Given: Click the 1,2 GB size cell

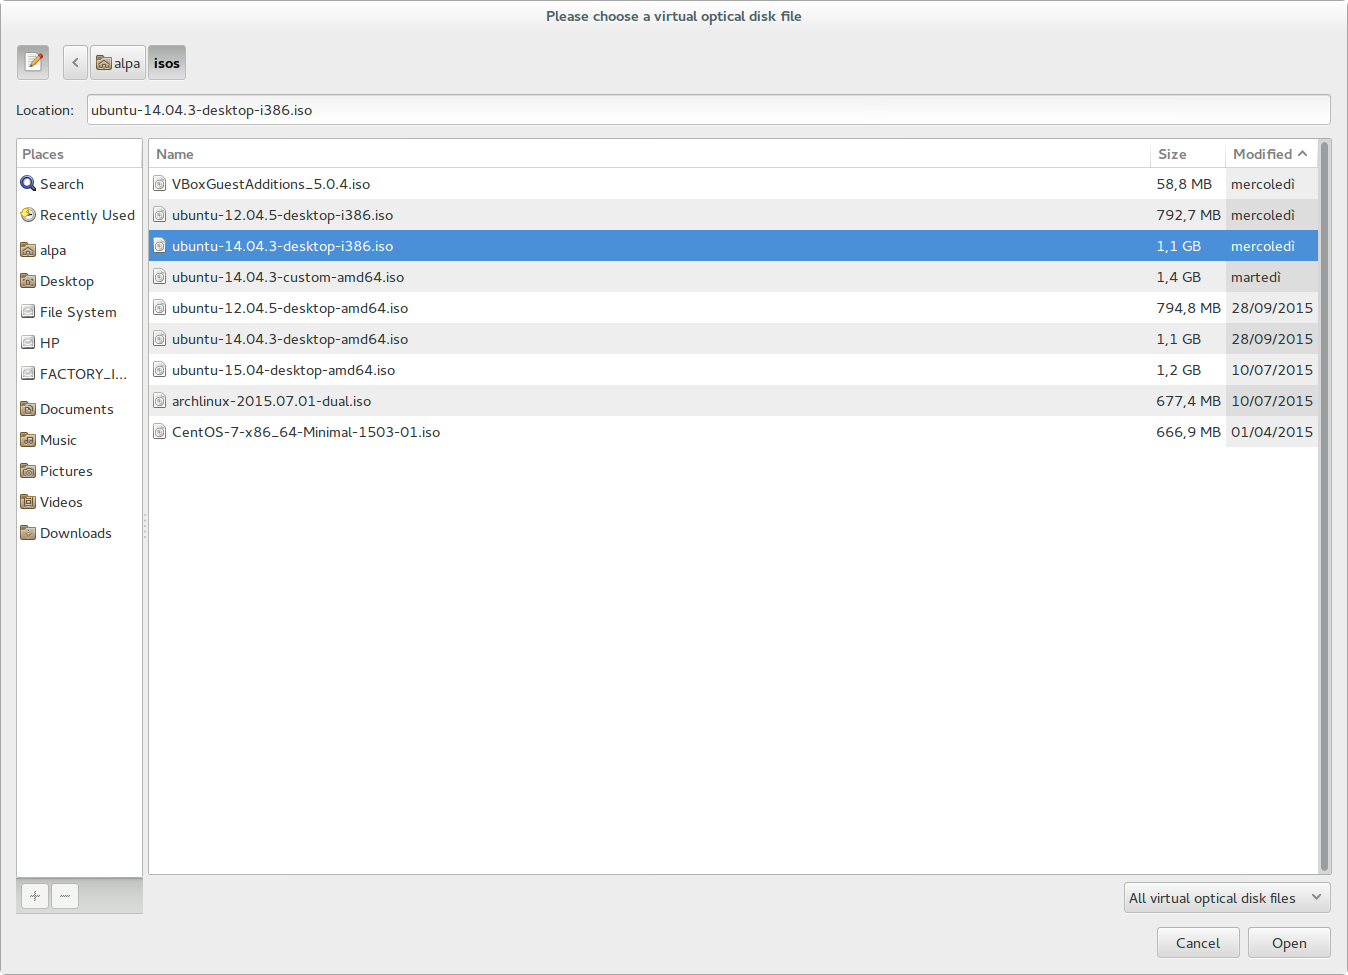Looking at the screenshot, I should coord(1179,370).
